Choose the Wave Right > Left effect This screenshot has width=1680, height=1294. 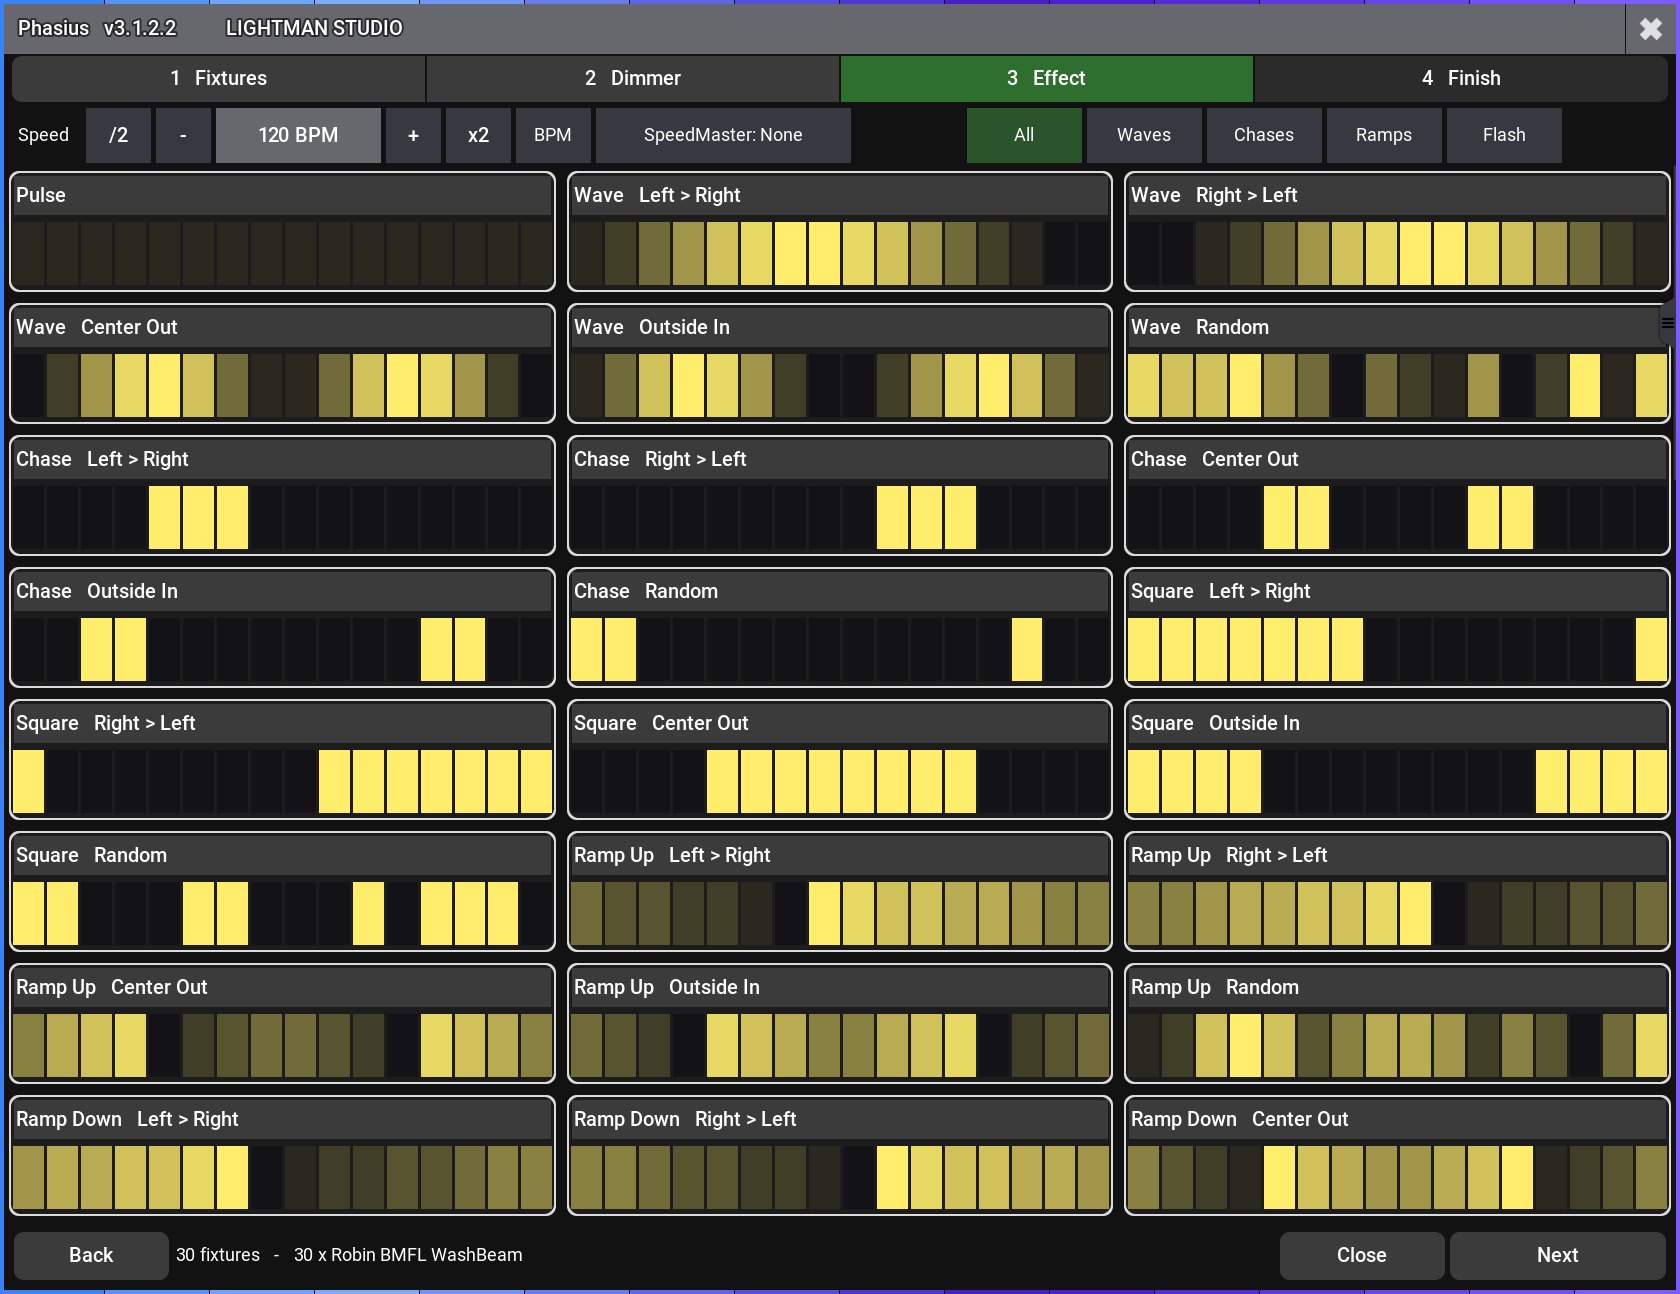(x=1397, y=232)
